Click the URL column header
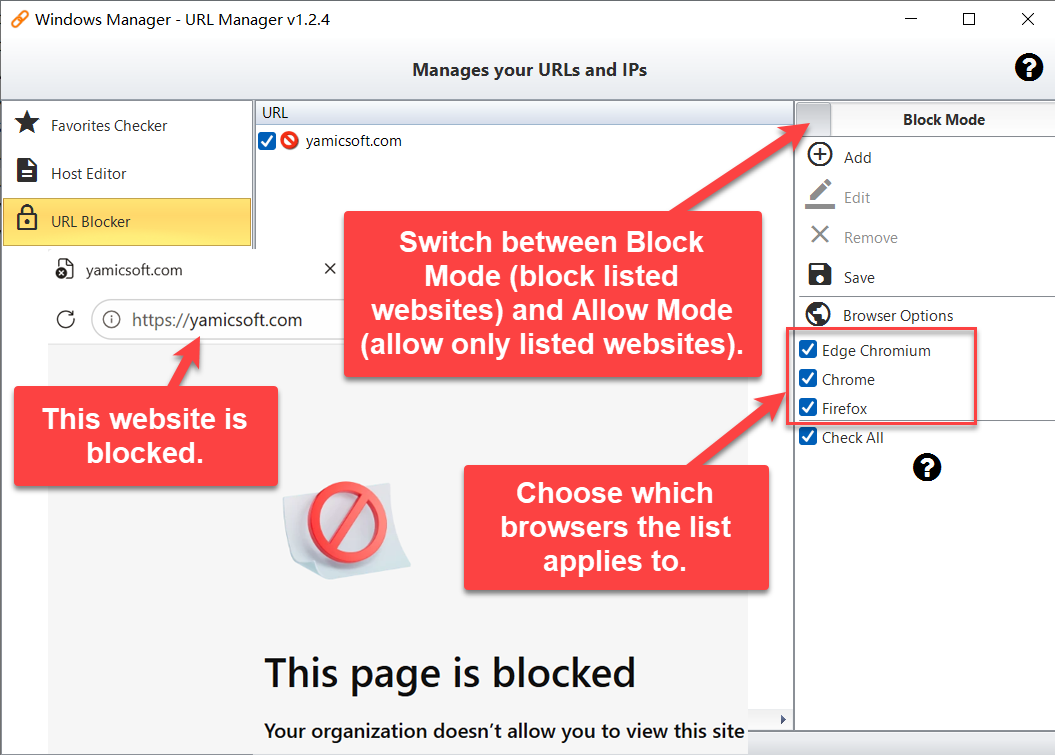 (524, 112)
